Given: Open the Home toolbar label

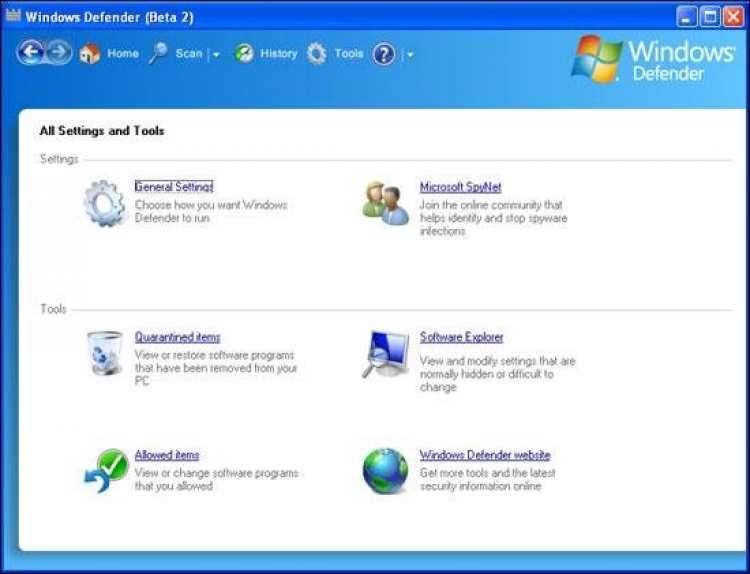Looking at the screenshot, I should tap(123, 53).
